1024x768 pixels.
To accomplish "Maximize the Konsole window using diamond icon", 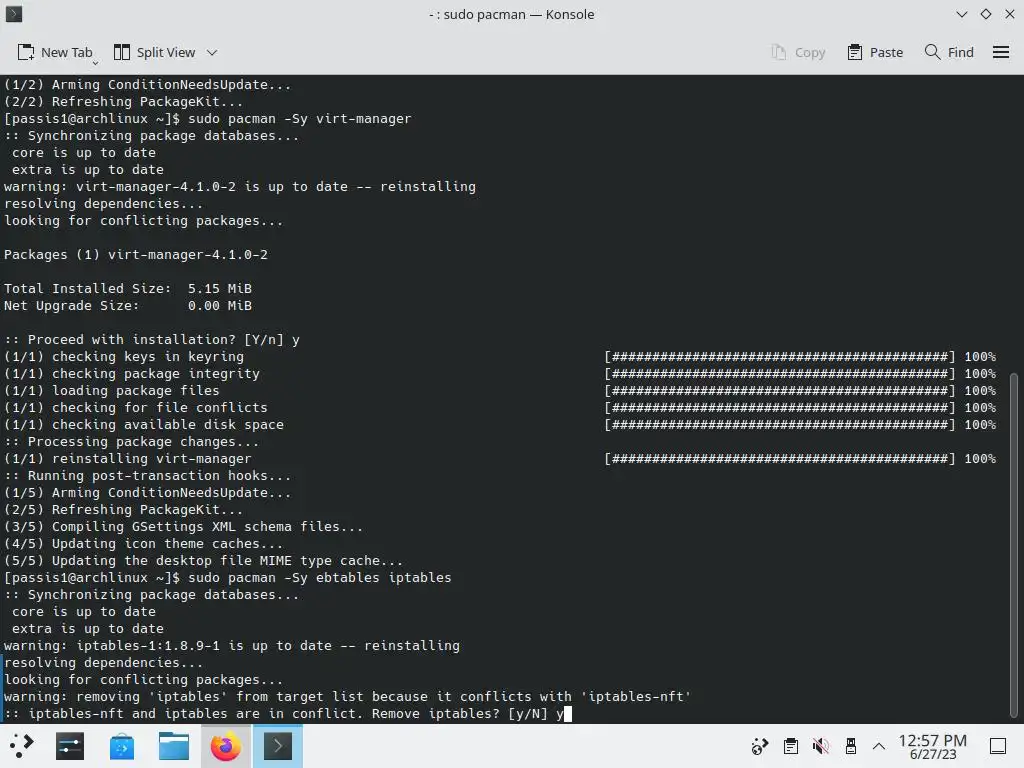I will 985,14.
